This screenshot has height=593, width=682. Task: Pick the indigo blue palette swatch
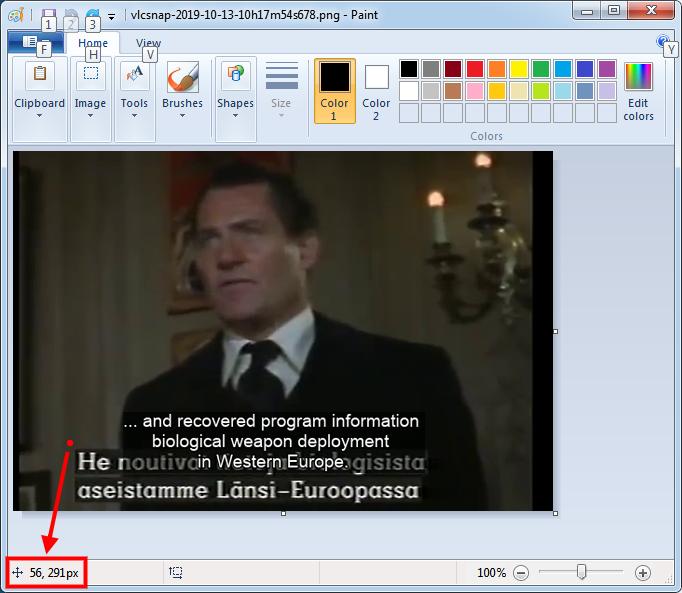point(585,69)
